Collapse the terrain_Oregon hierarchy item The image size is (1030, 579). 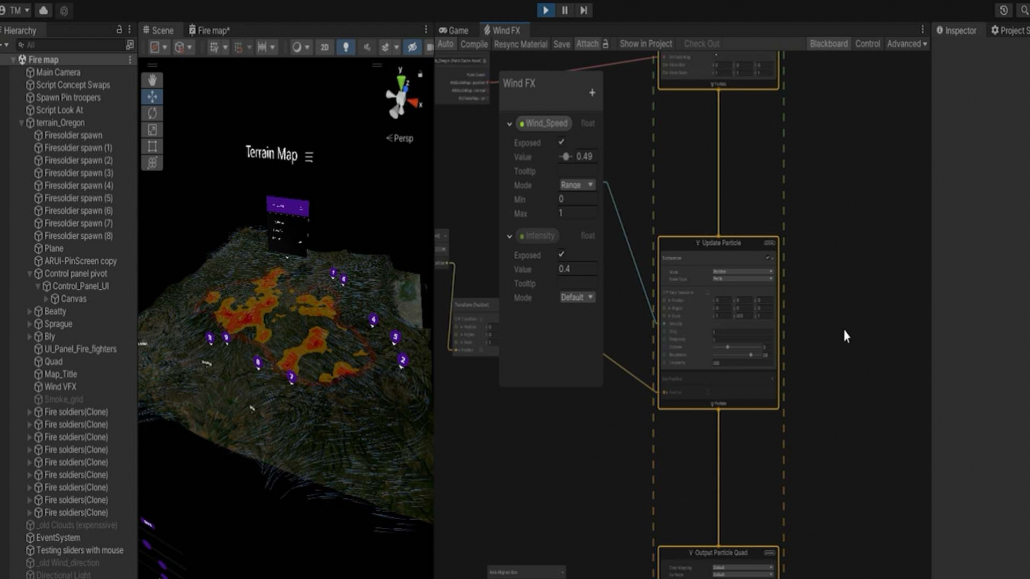click(x=22, y=123)
